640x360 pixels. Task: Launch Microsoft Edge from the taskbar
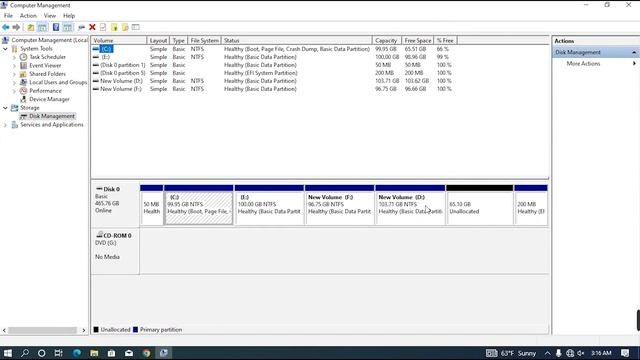coord(77,353)
